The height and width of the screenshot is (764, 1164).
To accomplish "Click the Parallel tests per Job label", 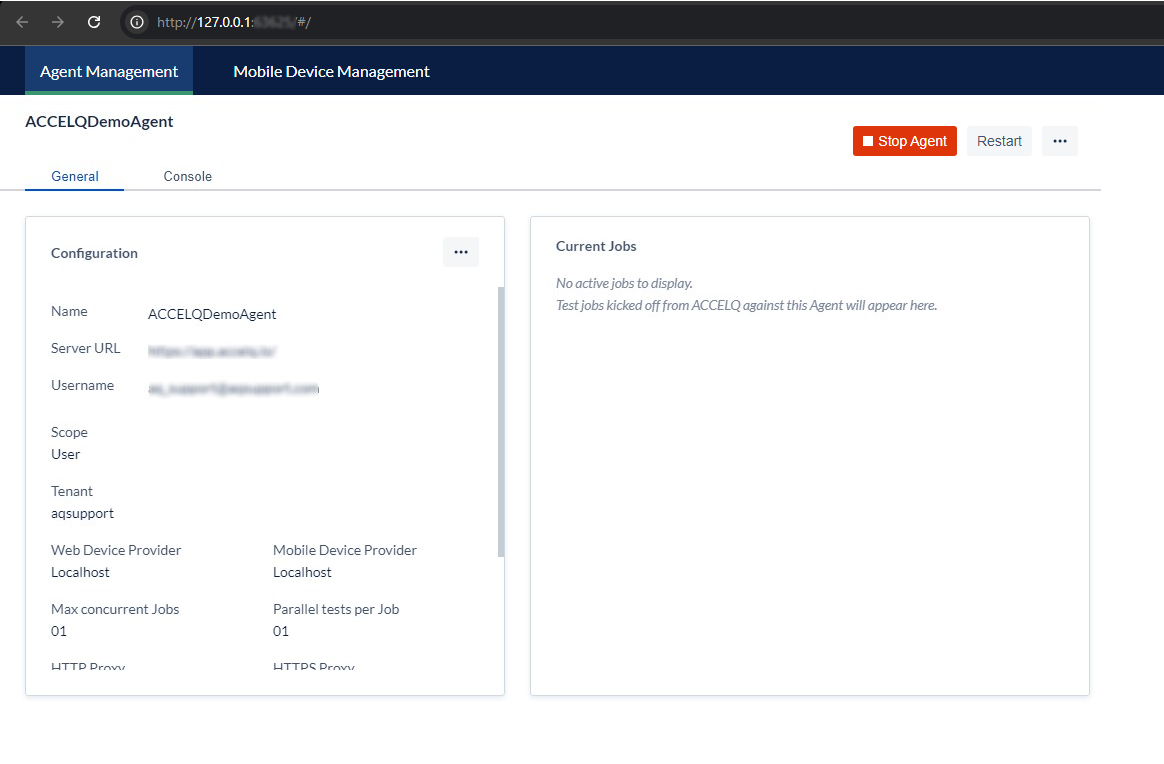I will pyautogui.click(x=336, y=610).
